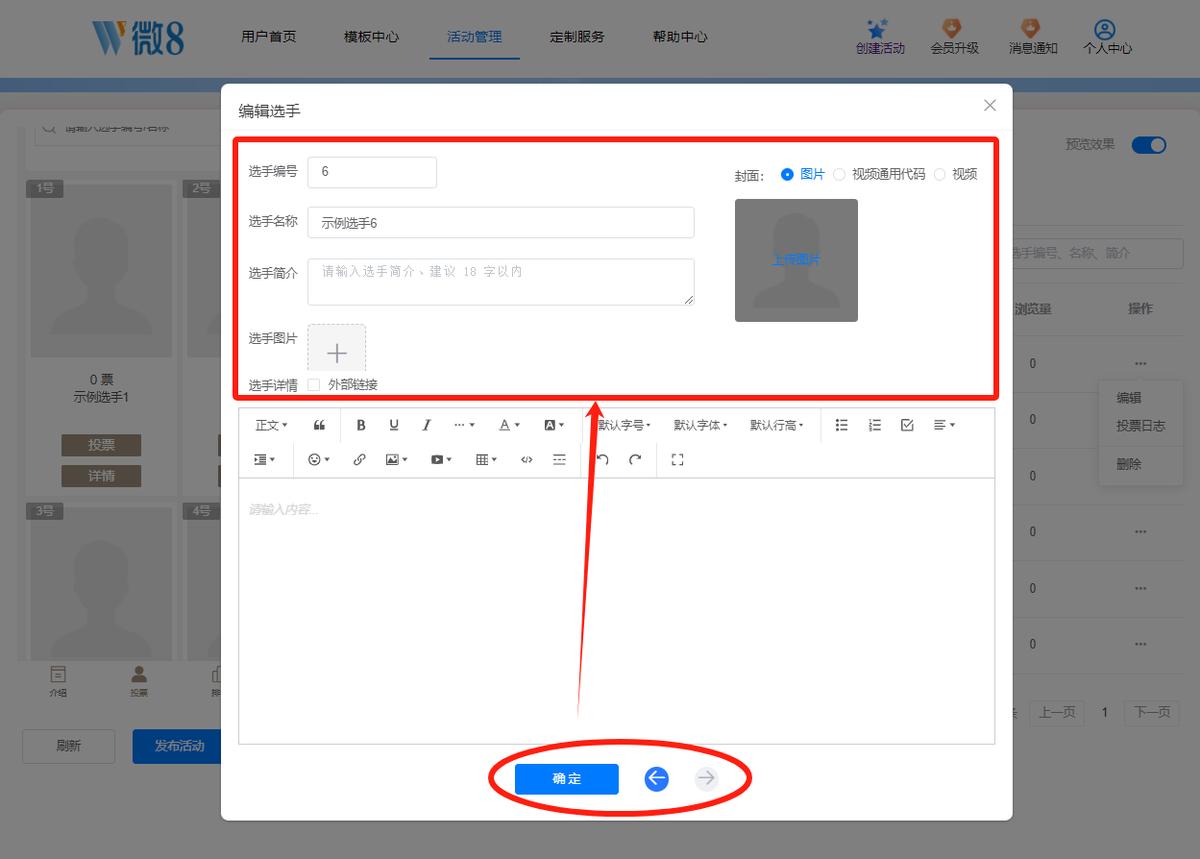Click the 选手名称 input field
Viewport: 1200px width, 859px height.
[501, 222]
